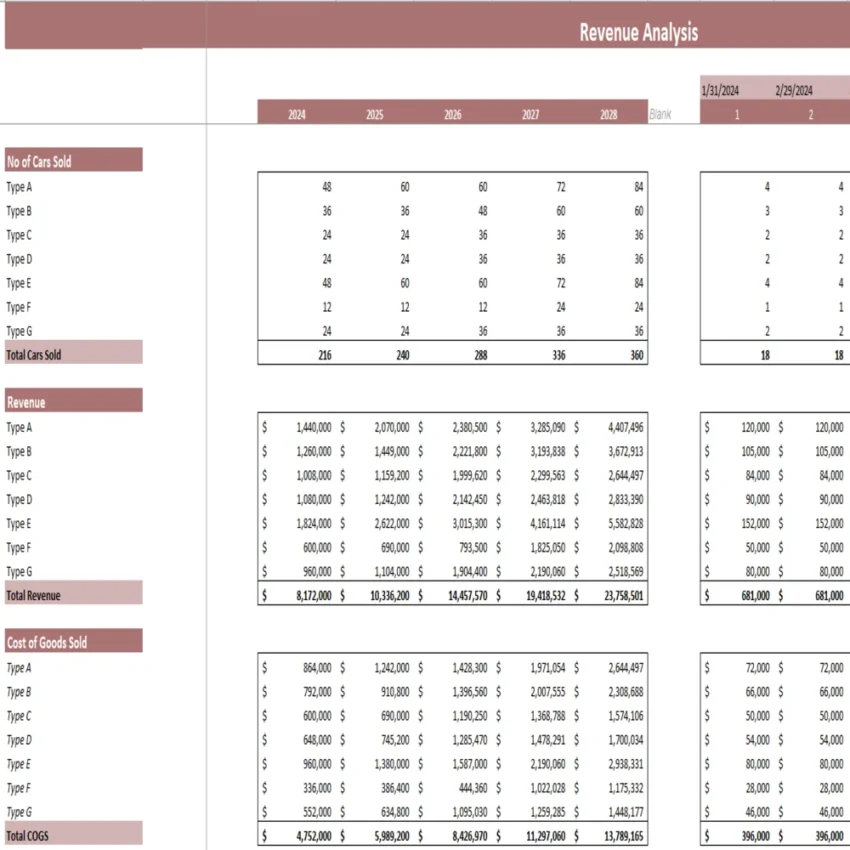Click total cars sold value 288
The width and height of the screenshot is (850, 850).
point(481,355)
